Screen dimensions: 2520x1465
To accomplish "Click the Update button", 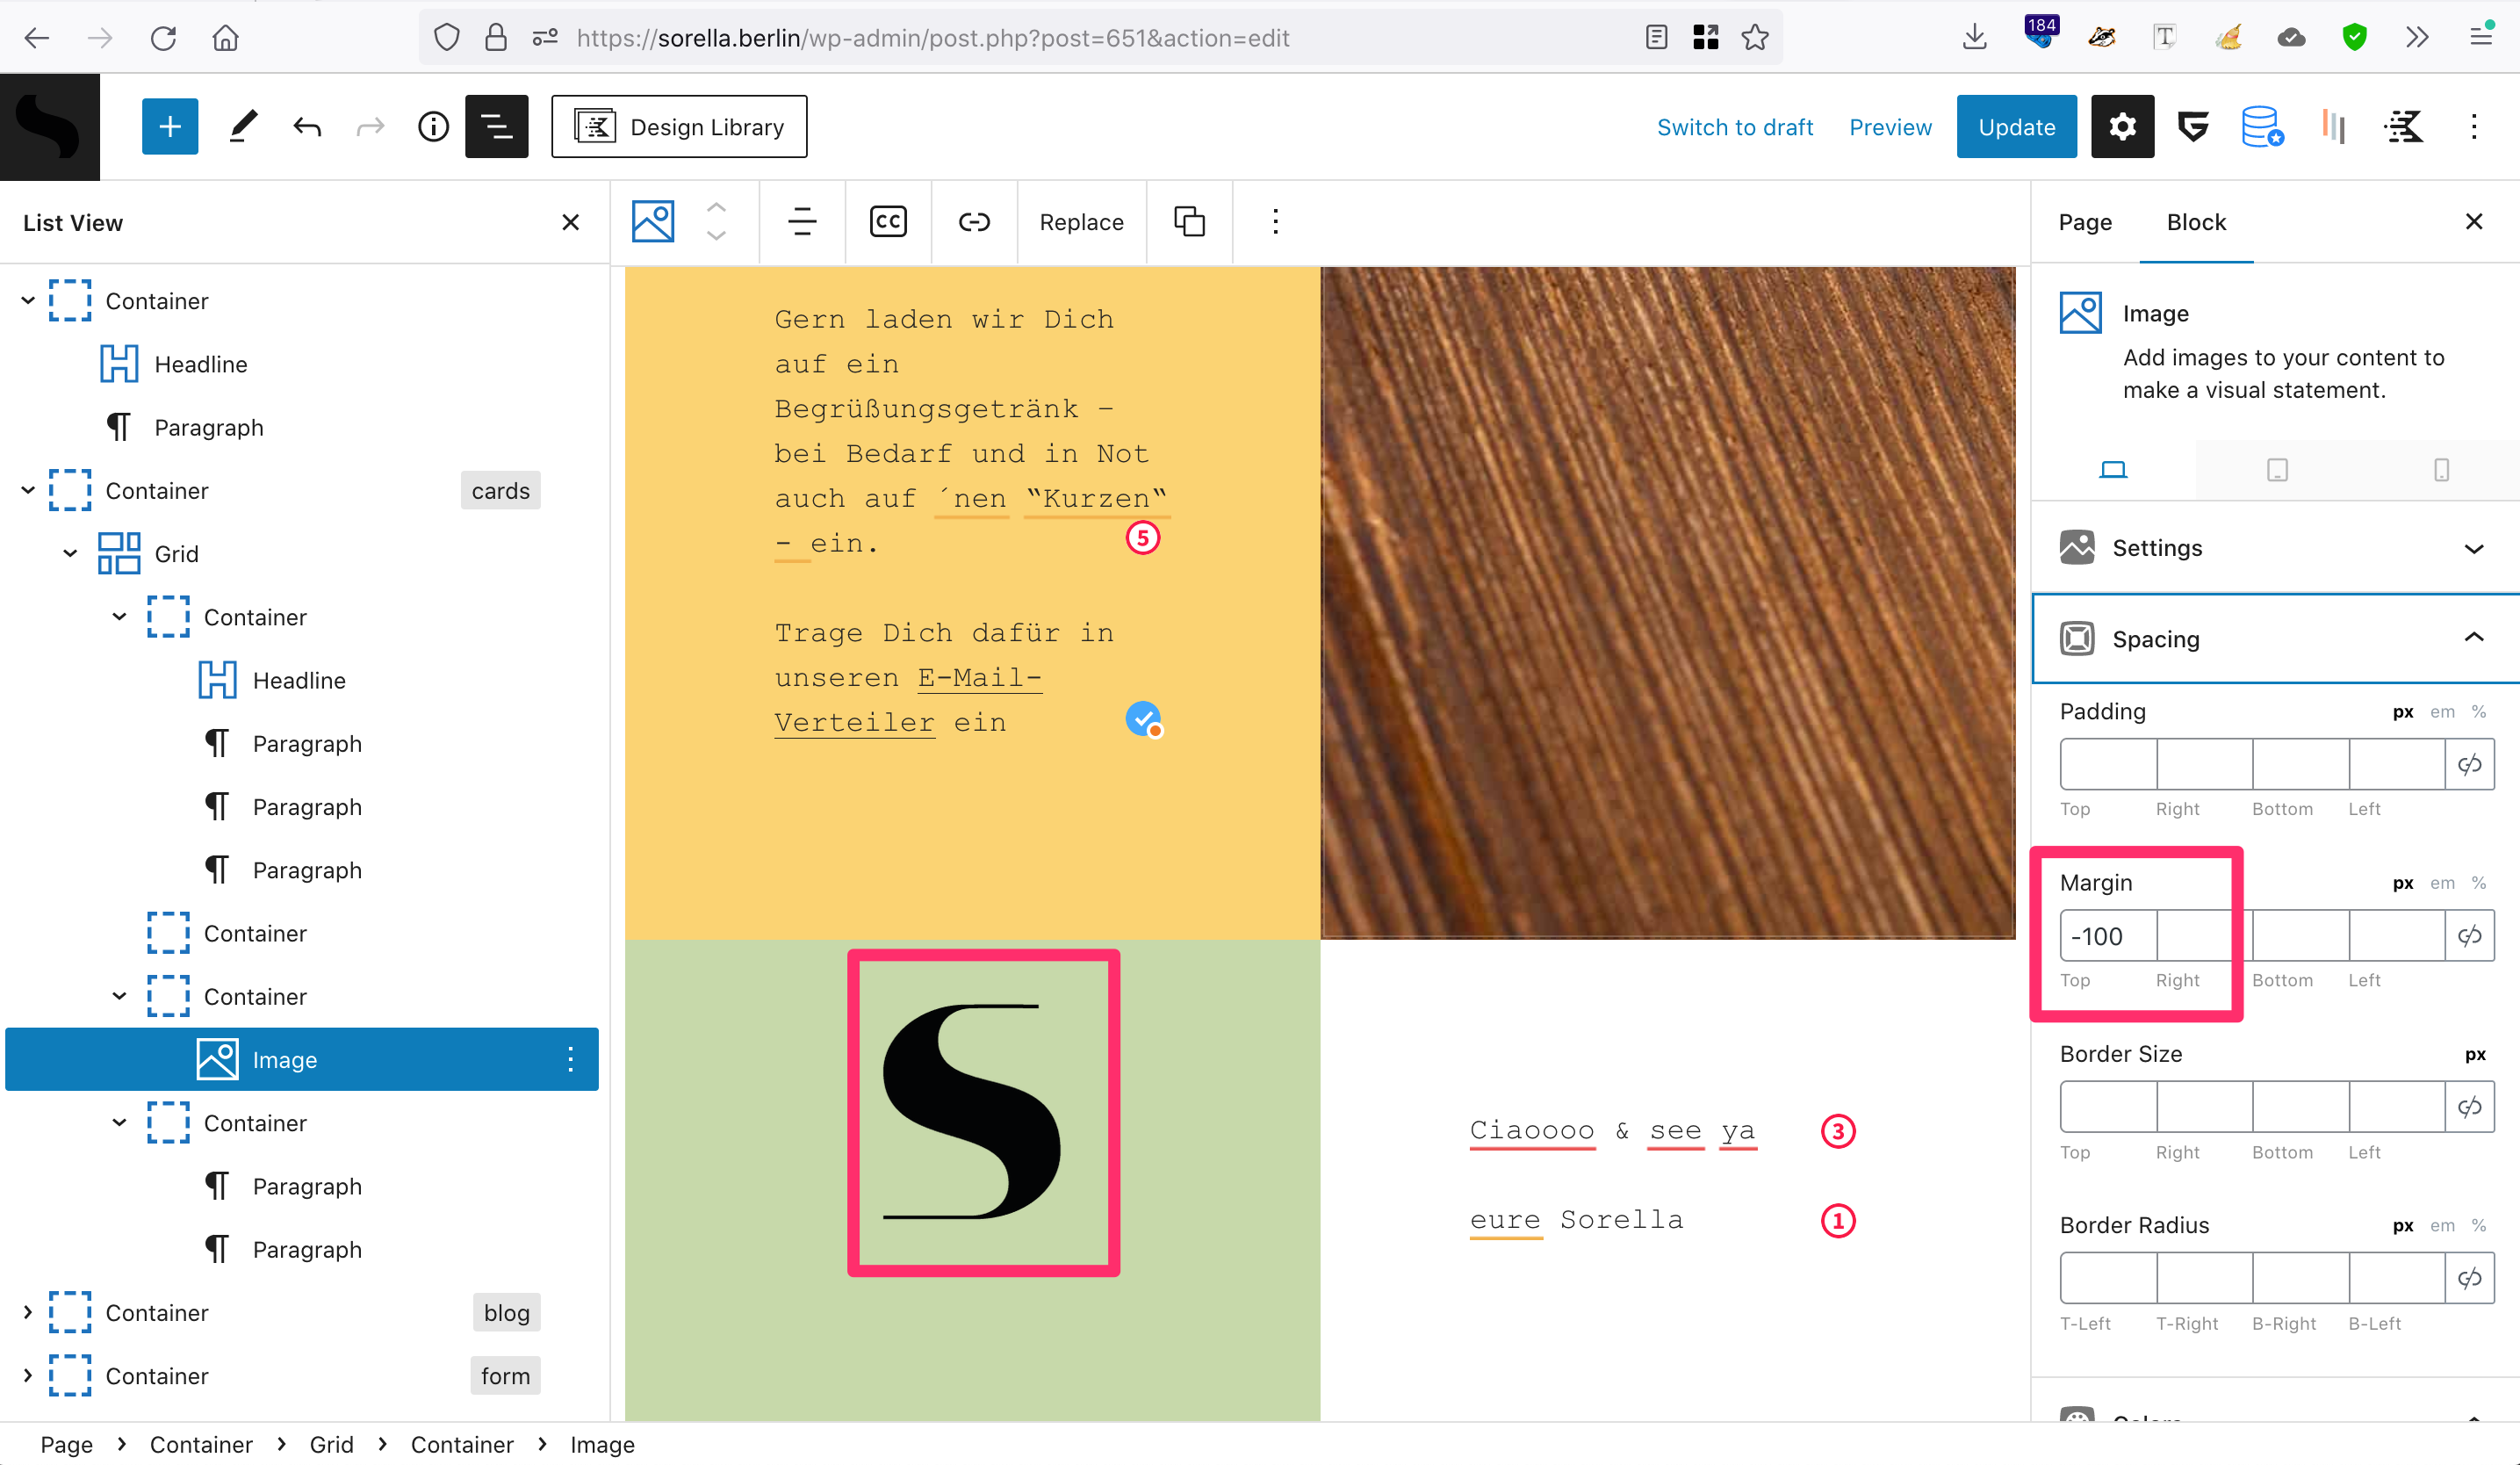I will 2016,127.
